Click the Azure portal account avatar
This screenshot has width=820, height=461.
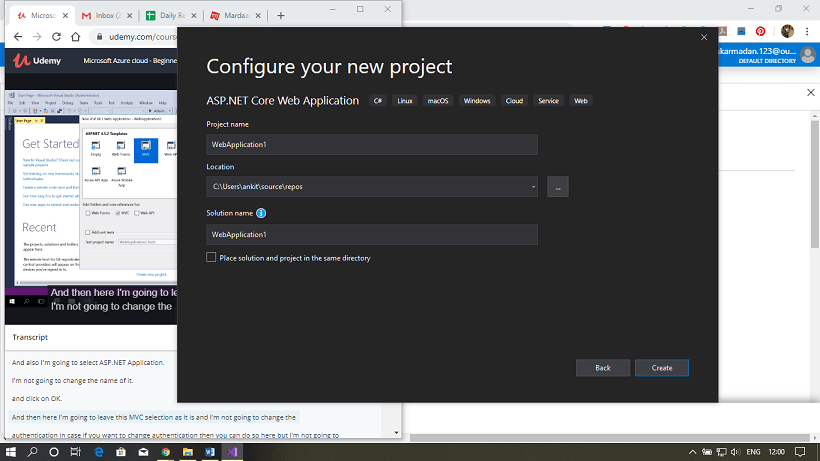808,55
